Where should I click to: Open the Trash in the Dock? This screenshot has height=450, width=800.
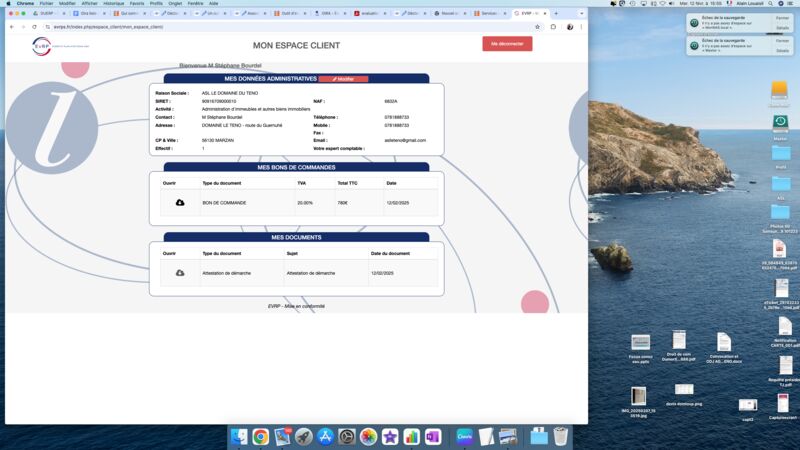(x=561, y=437)
